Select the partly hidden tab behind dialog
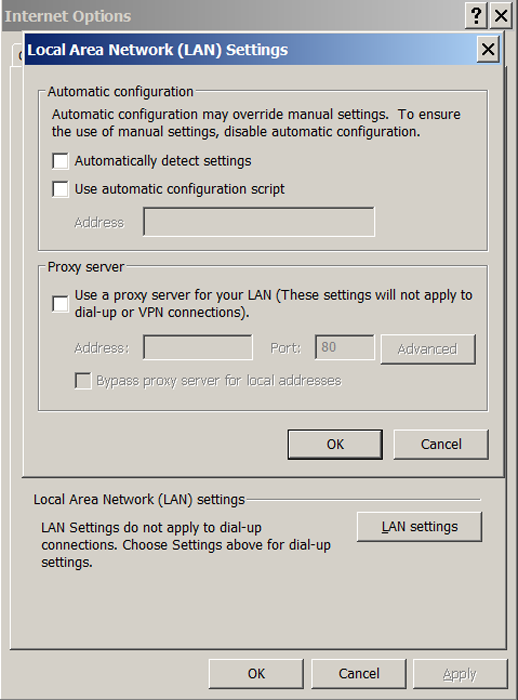Screen dimensions: 518x700 click(x=17, y=55)
